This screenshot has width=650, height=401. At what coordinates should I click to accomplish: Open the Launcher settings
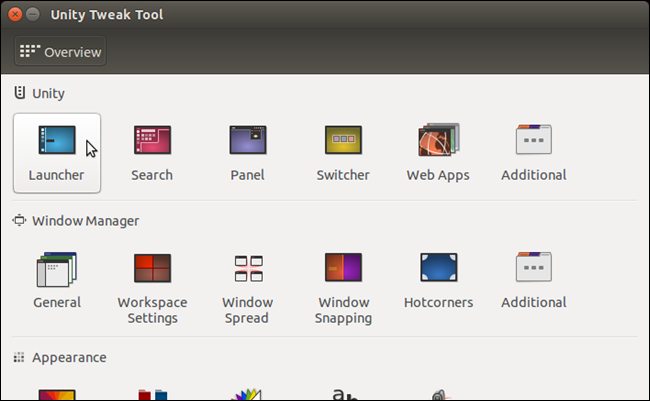click(x=57, y=153)
